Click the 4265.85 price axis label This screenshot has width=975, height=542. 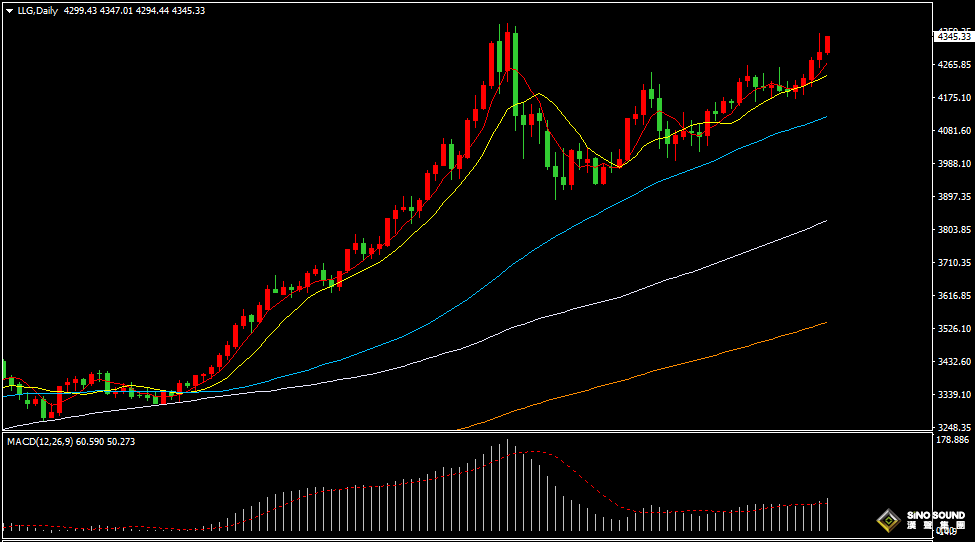click(953, 65)
